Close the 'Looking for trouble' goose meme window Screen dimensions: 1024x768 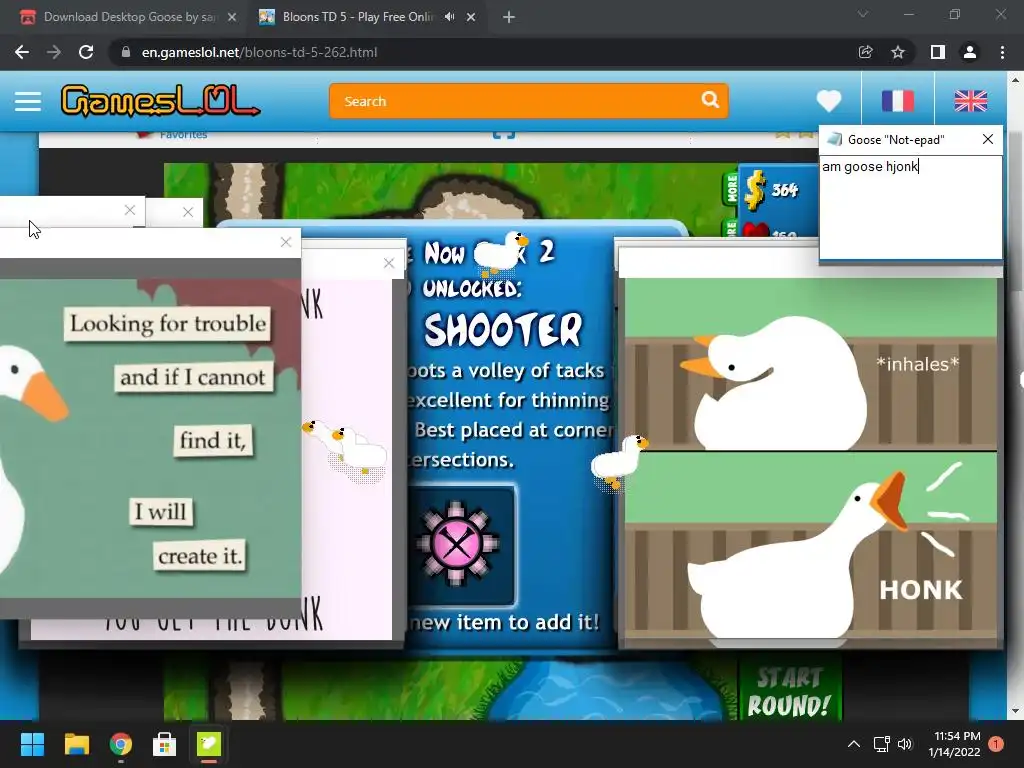click(285, 242)
